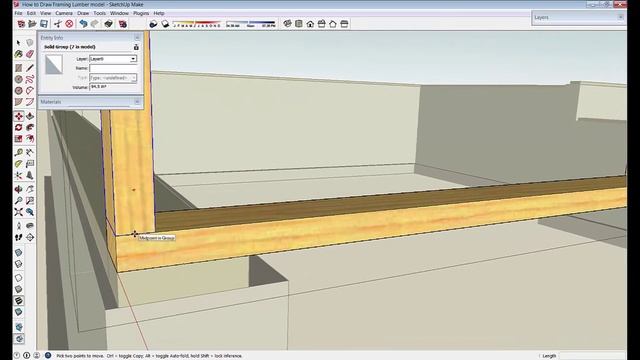Click the Print toolbar button
This screenshot has height=360, width=640.
(108, 24)
